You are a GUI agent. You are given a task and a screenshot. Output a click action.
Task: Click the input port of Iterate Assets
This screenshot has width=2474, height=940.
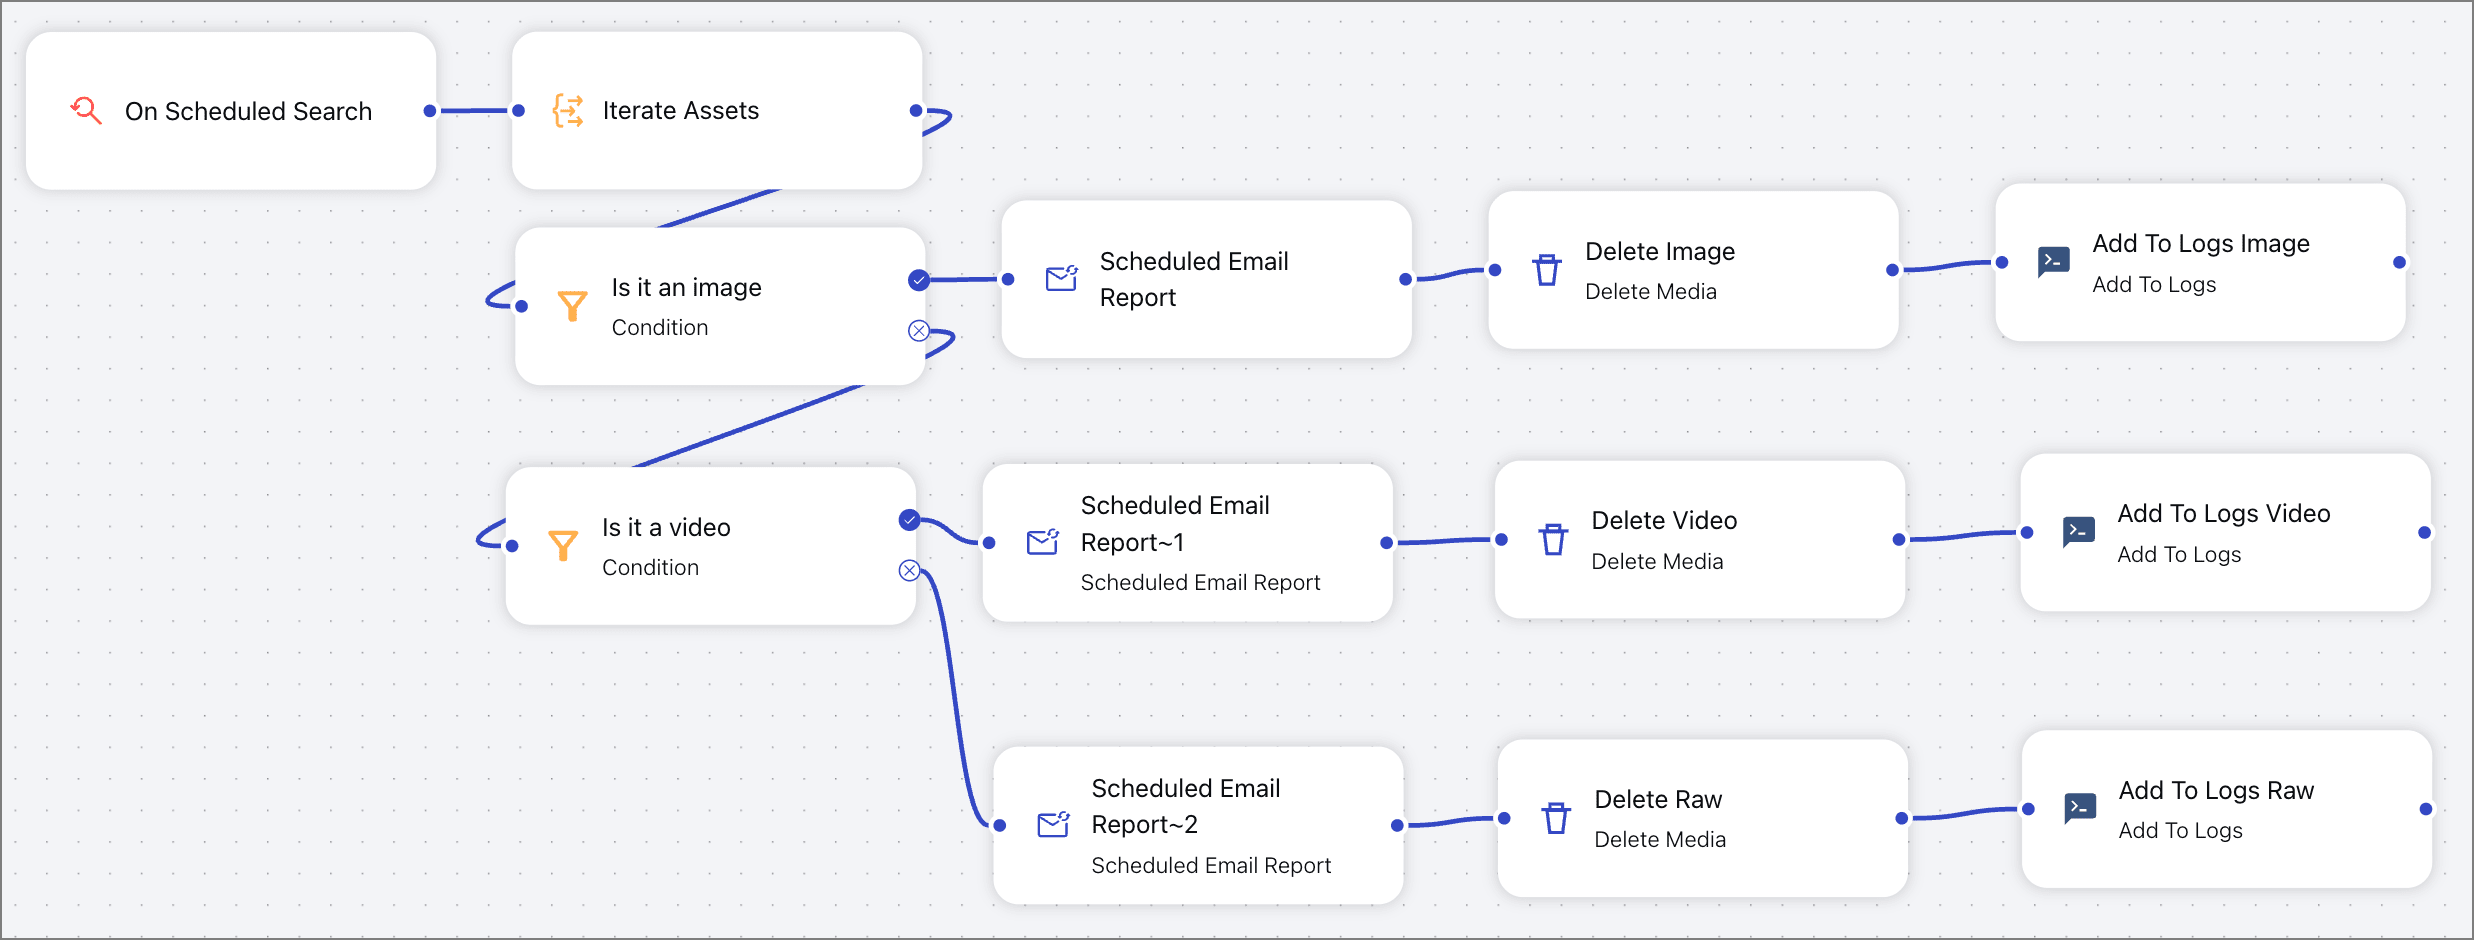point(518,111)
